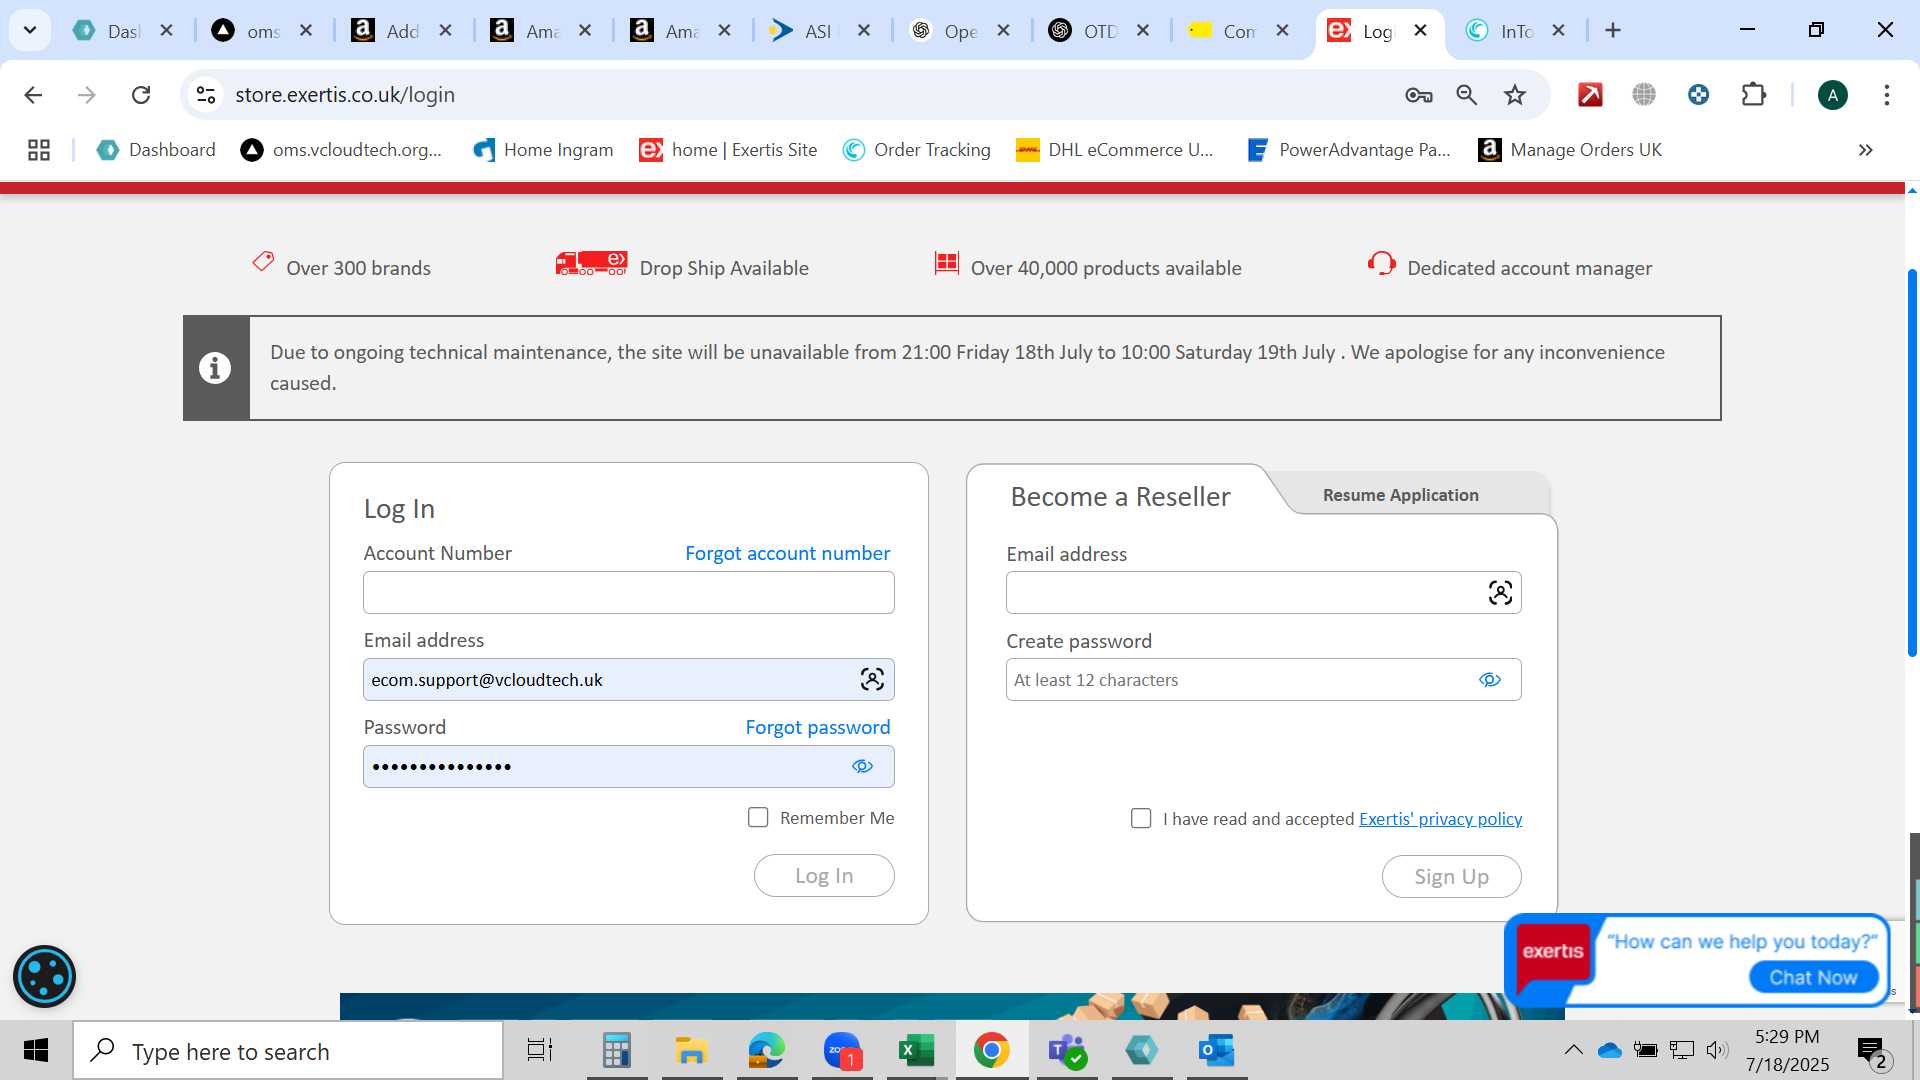
Task: Follow the Forgot password link
Action: pyautogui.click(x=817, y=728)
